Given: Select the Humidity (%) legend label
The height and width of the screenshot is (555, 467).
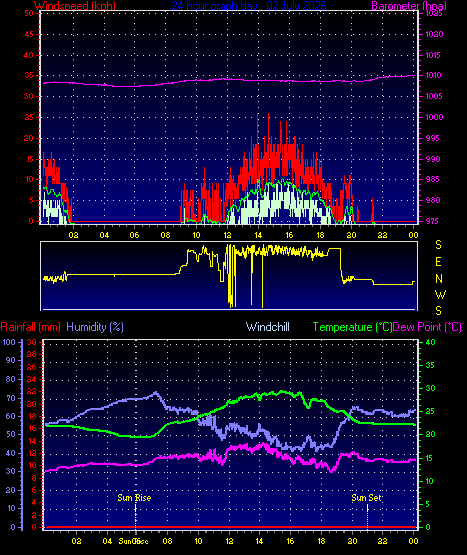Looking at the screenshot, I should (x=95, y=327).
